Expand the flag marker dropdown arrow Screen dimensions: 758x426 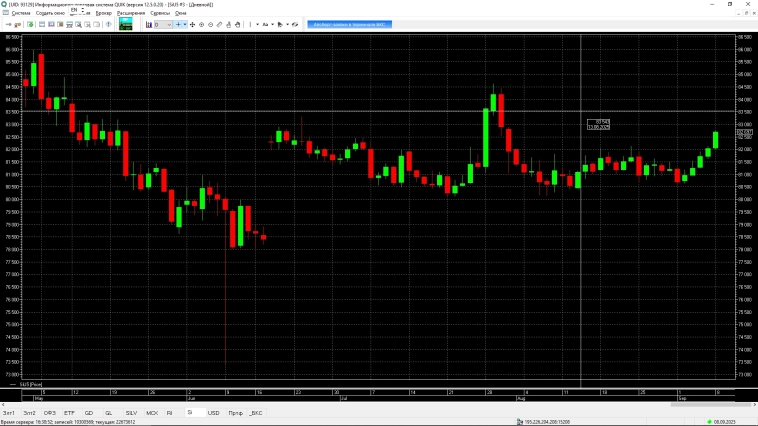pyautogui.click(x=288, y=24)
